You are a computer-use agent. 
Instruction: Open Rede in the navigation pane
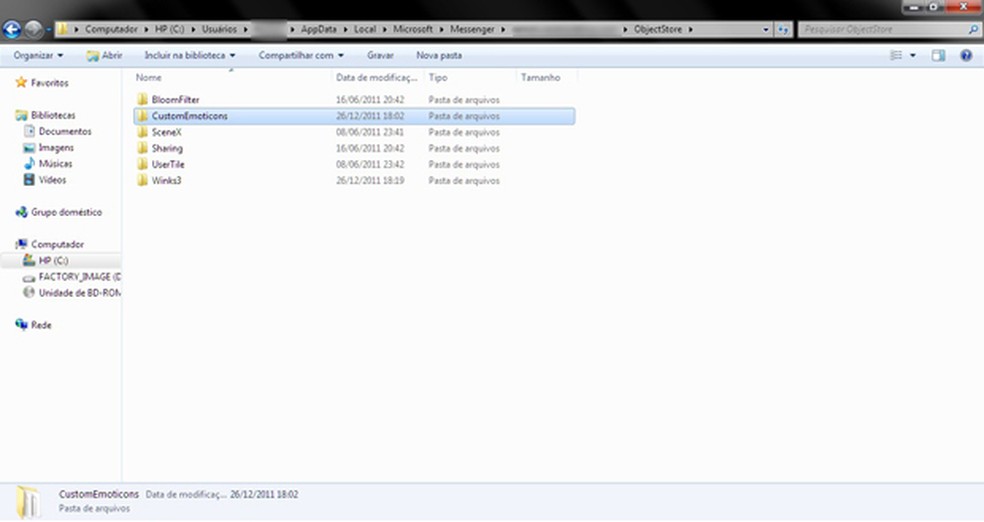click(41, 325)
